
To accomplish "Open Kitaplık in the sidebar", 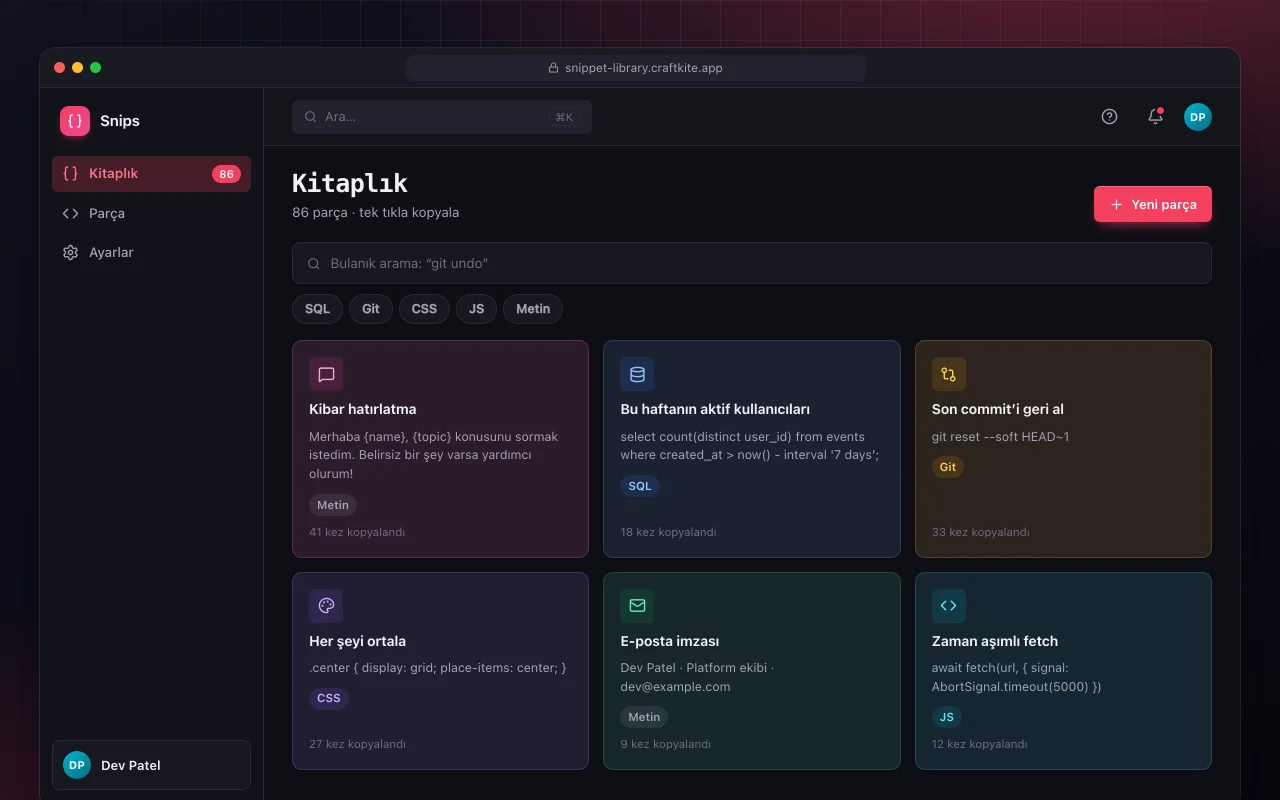I will pos(151,174).
